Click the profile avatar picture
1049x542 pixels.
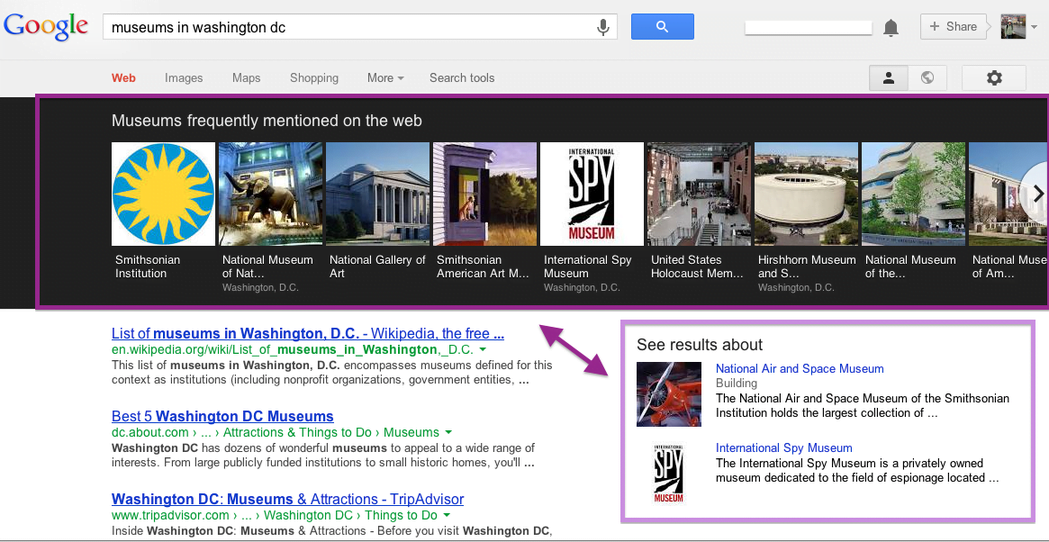tap(1013, 27)
